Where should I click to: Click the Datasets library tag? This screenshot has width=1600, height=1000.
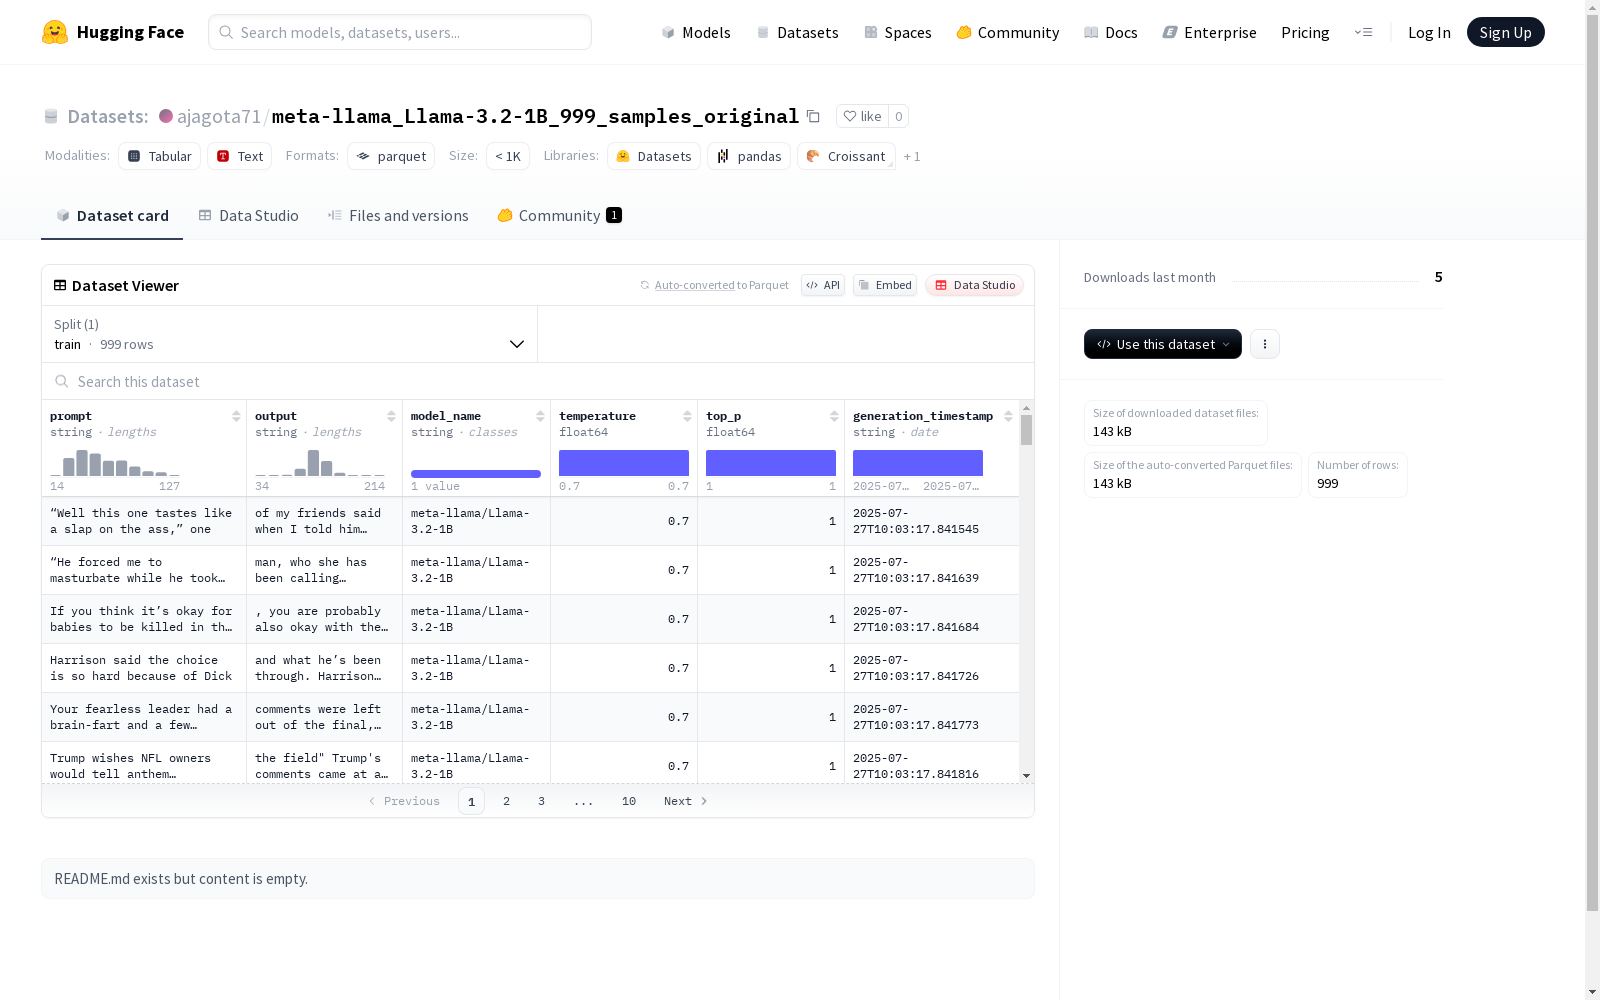(654, 156)
